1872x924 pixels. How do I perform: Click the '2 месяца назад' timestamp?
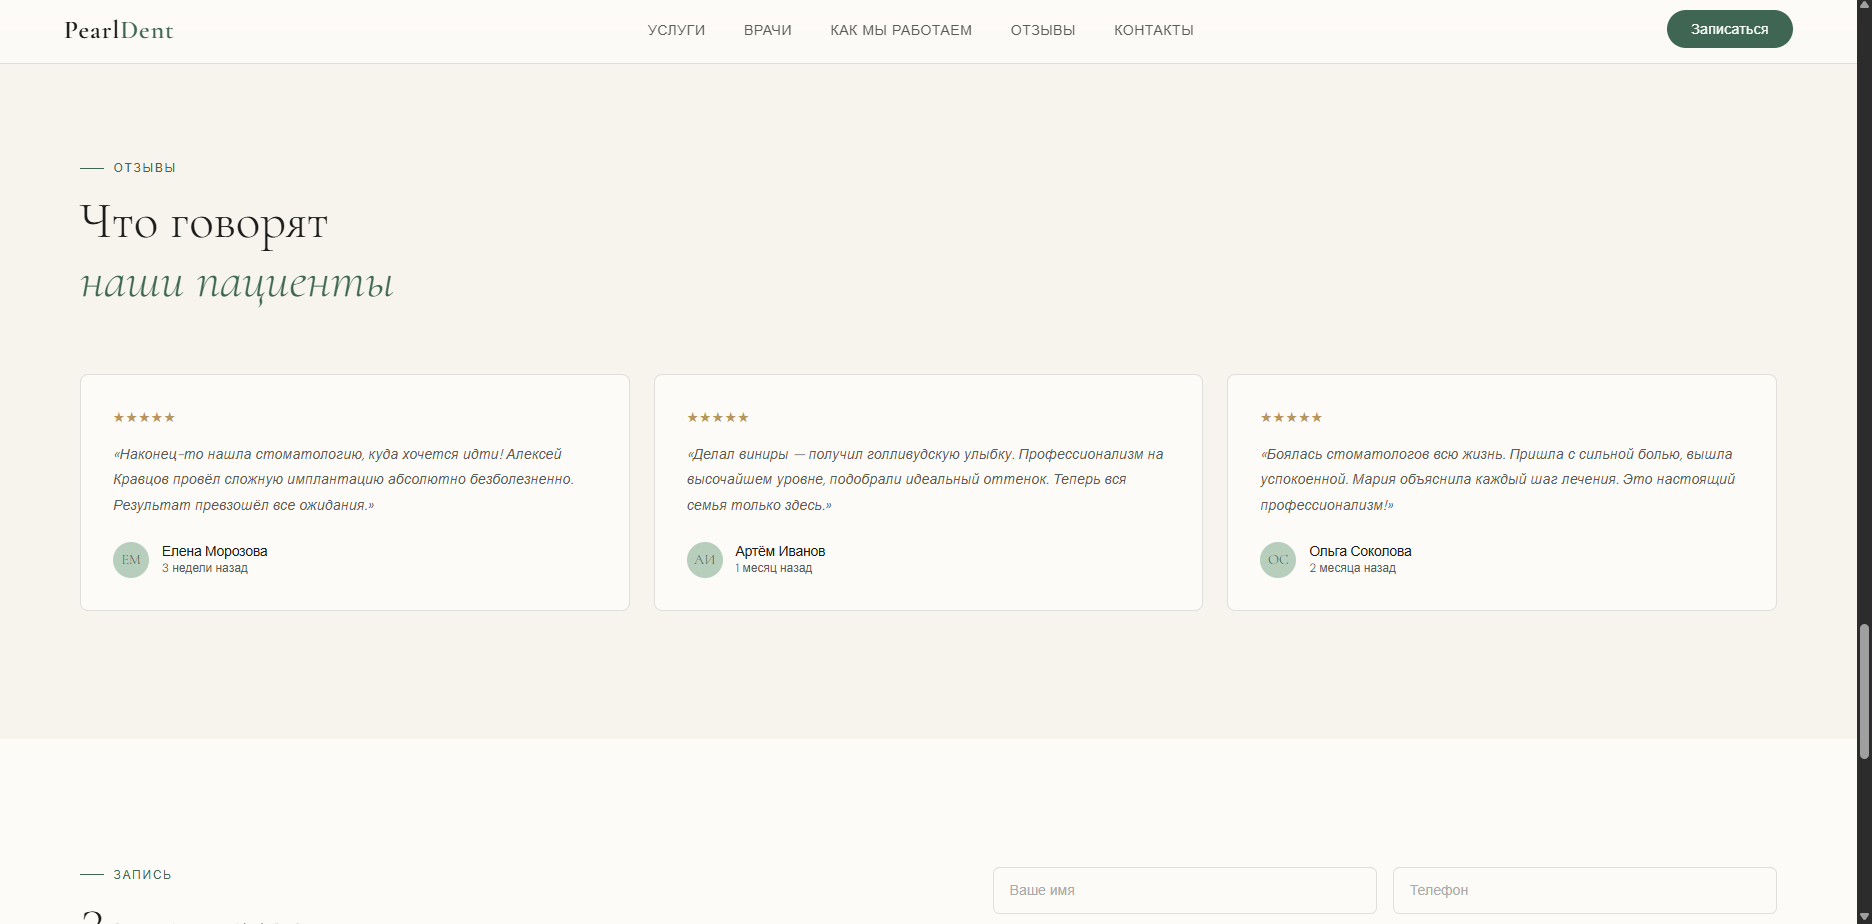pos(1352,568)
